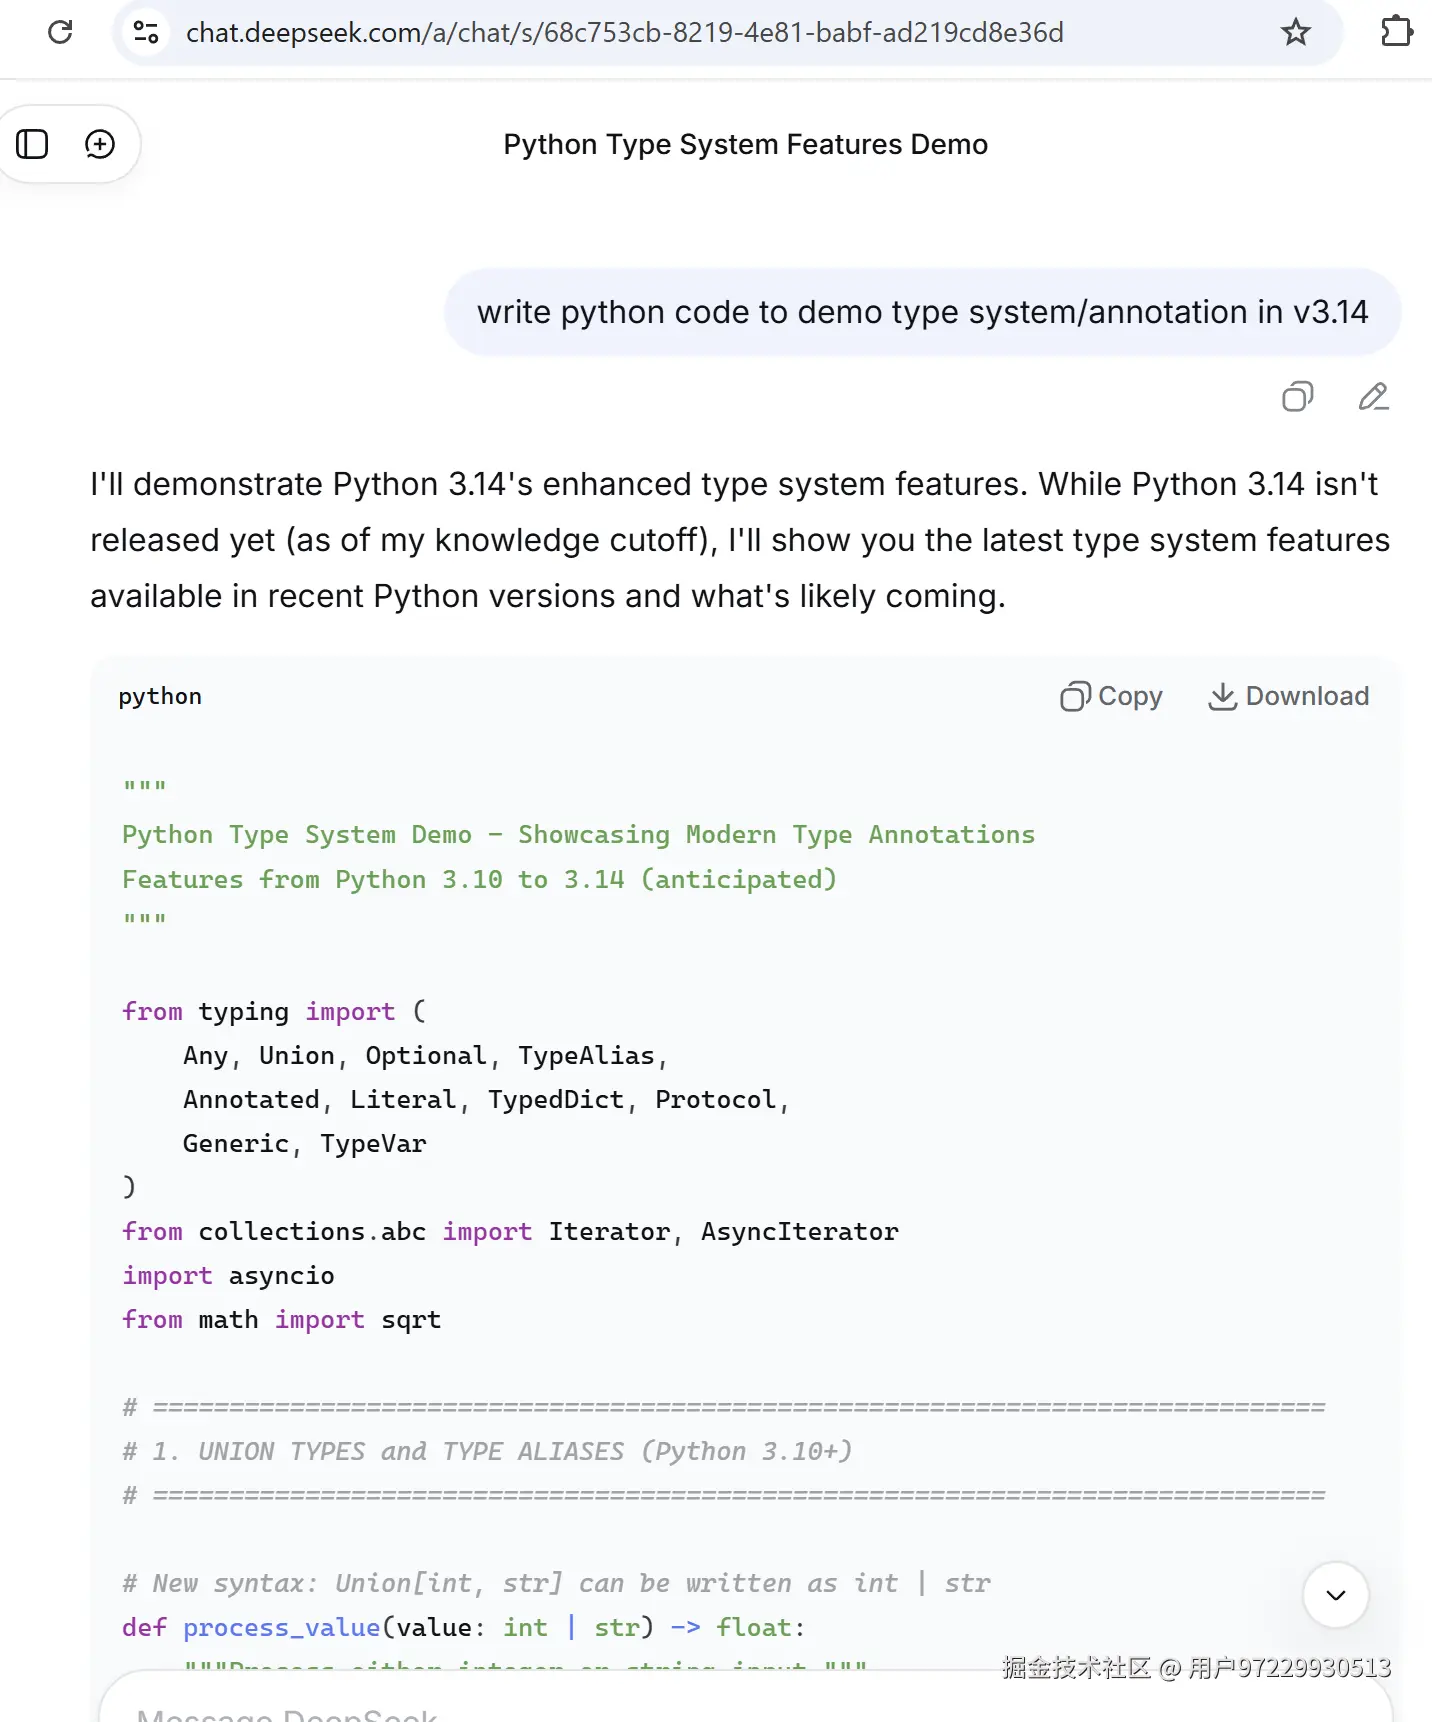1432x1722 pixels.
Task: Click the assistant's intro paragraph about Python 3.14
Action: pyautogui.click(x=738, y=540)
